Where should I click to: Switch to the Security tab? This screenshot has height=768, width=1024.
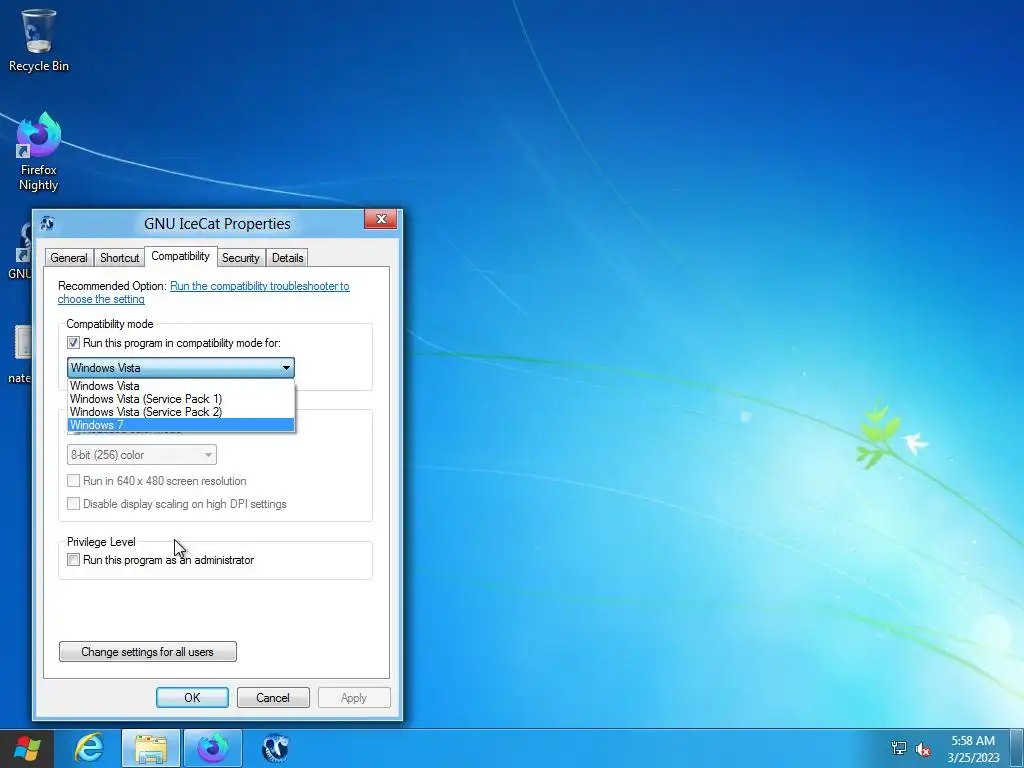(x=240, y=258)
